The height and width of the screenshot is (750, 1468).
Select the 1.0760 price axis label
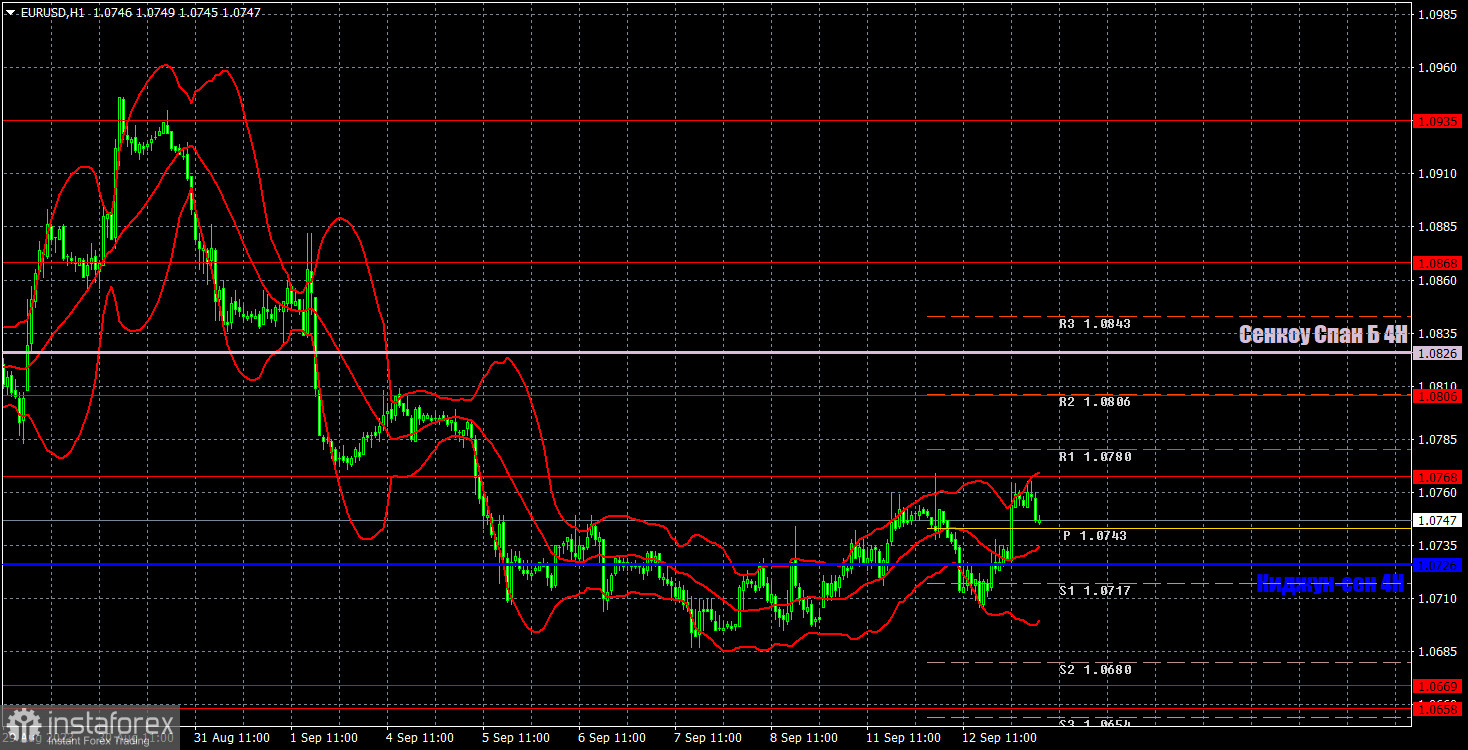point(1439,492)
